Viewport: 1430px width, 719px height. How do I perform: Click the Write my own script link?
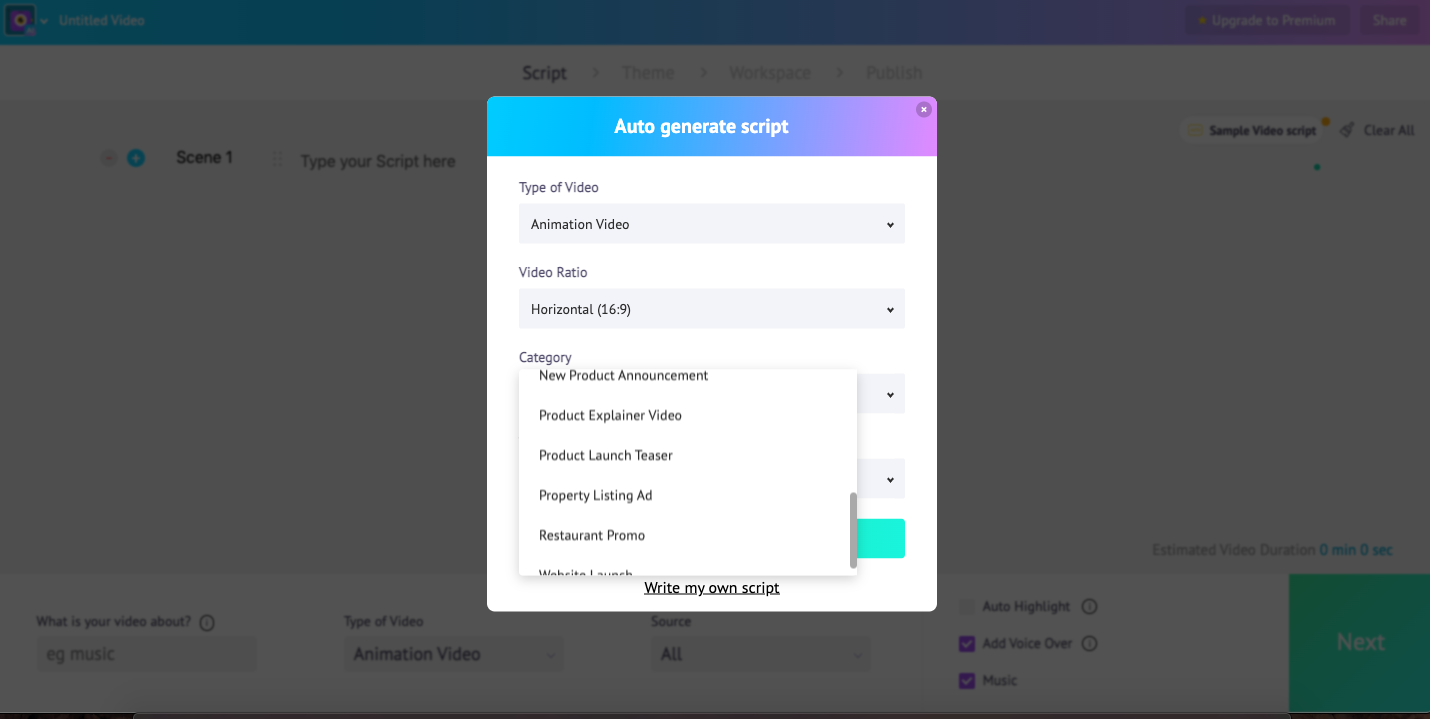(x=711, y=587)
